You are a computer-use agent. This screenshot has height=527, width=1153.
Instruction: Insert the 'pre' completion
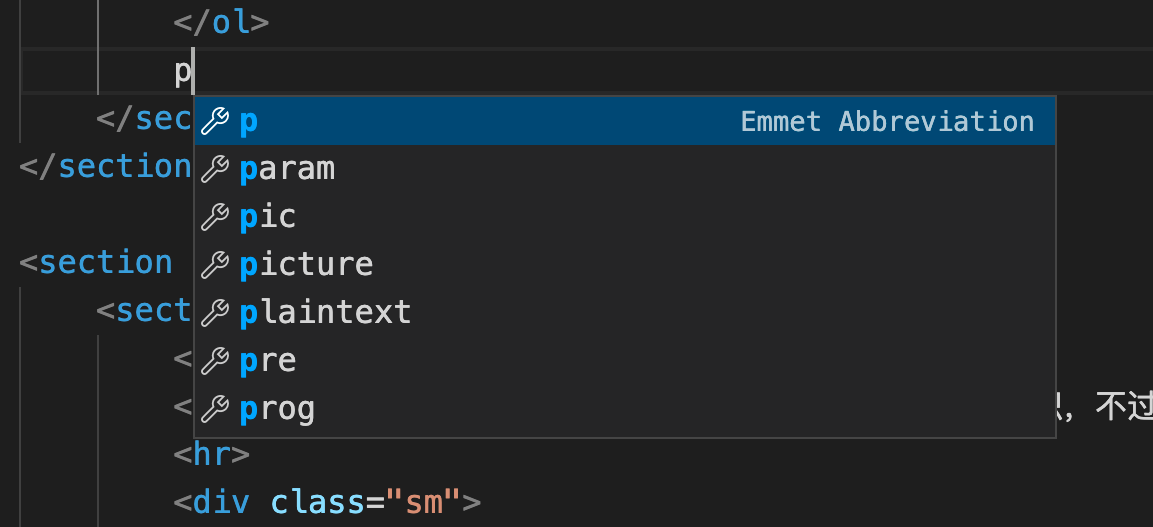(268, 361)
